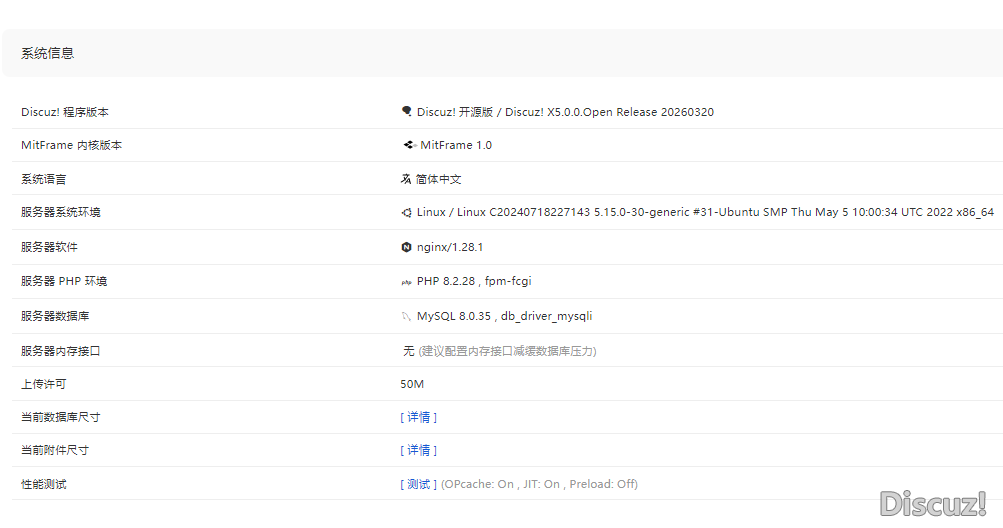Screen dimensions: 1003x528
Task: Click the MySQL 8.0.35 database value
Action: 504,316
